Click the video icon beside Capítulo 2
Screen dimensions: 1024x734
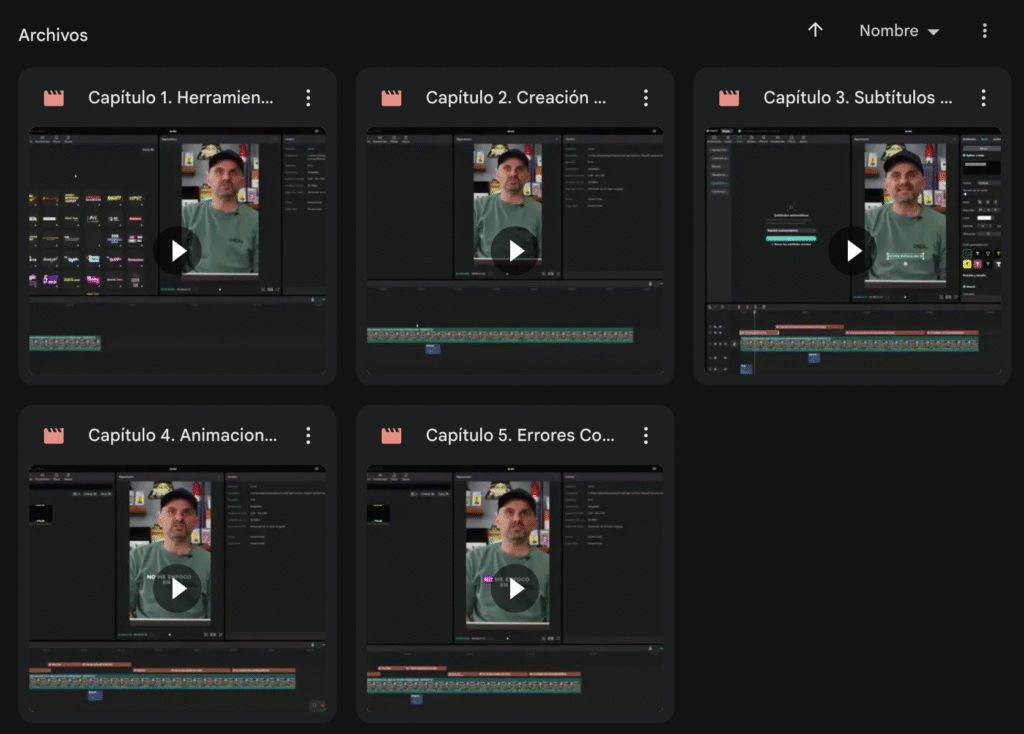392,98
